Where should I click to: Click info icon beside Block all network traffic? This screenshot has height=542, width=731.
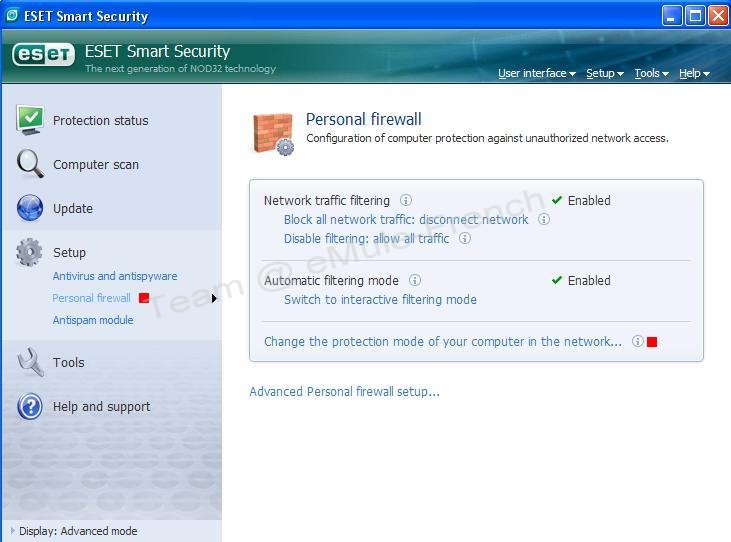pos(544,219)
